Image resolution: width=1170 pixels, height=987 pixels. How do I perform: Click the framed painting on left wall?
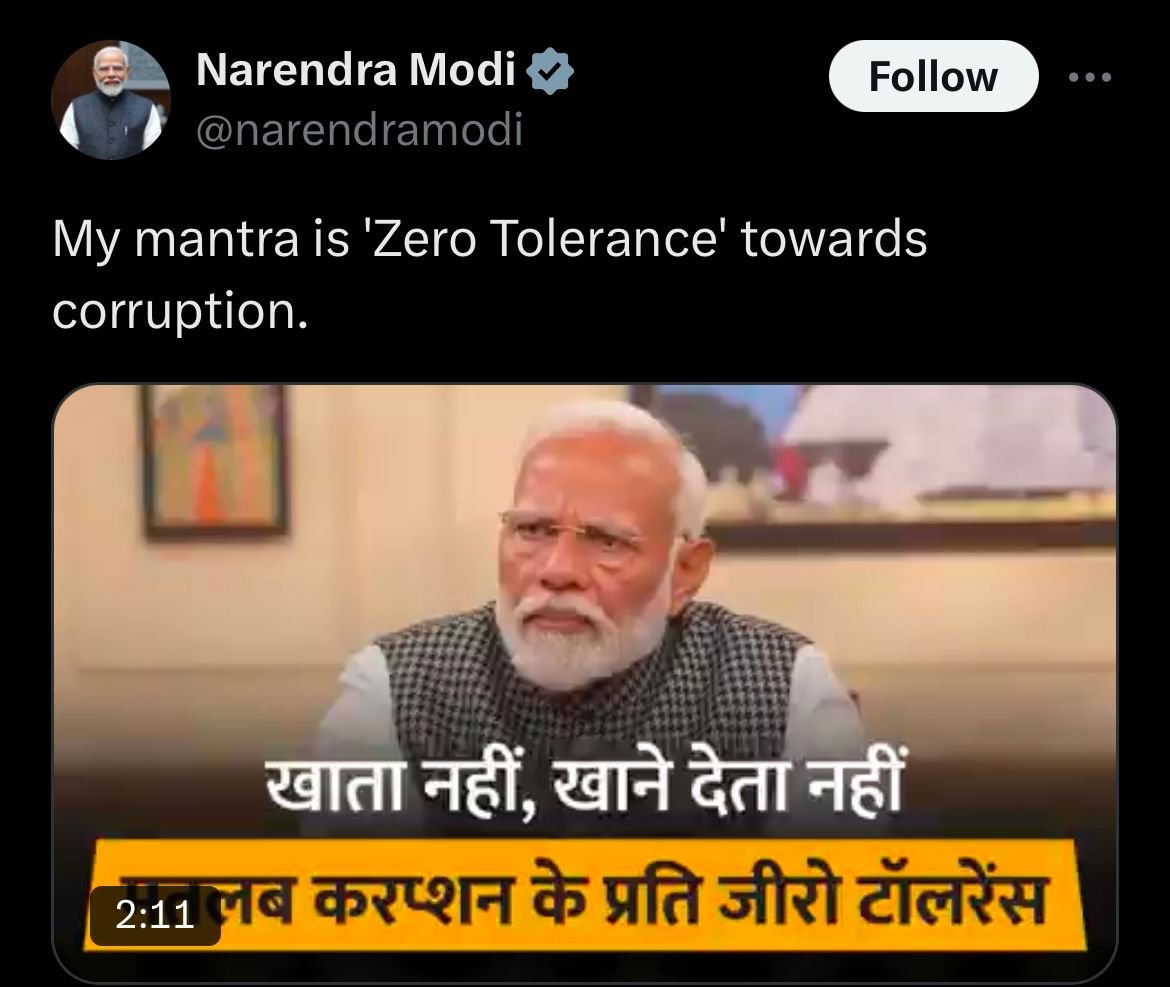click(215, 461)
